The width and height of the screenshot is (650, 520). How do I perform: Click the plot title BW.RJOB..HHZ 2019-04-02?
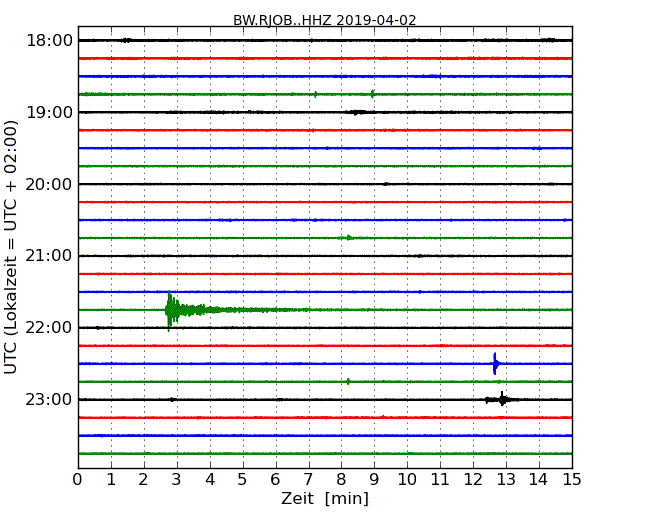tap(325, 20)
